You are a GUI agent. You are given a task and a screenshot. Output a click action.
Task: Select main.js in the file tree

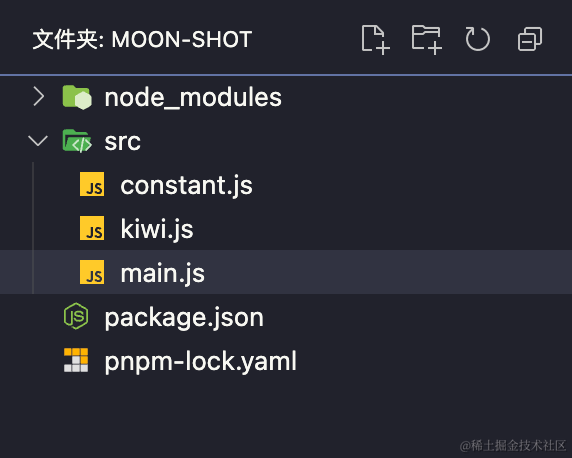[x=286, y=272]
